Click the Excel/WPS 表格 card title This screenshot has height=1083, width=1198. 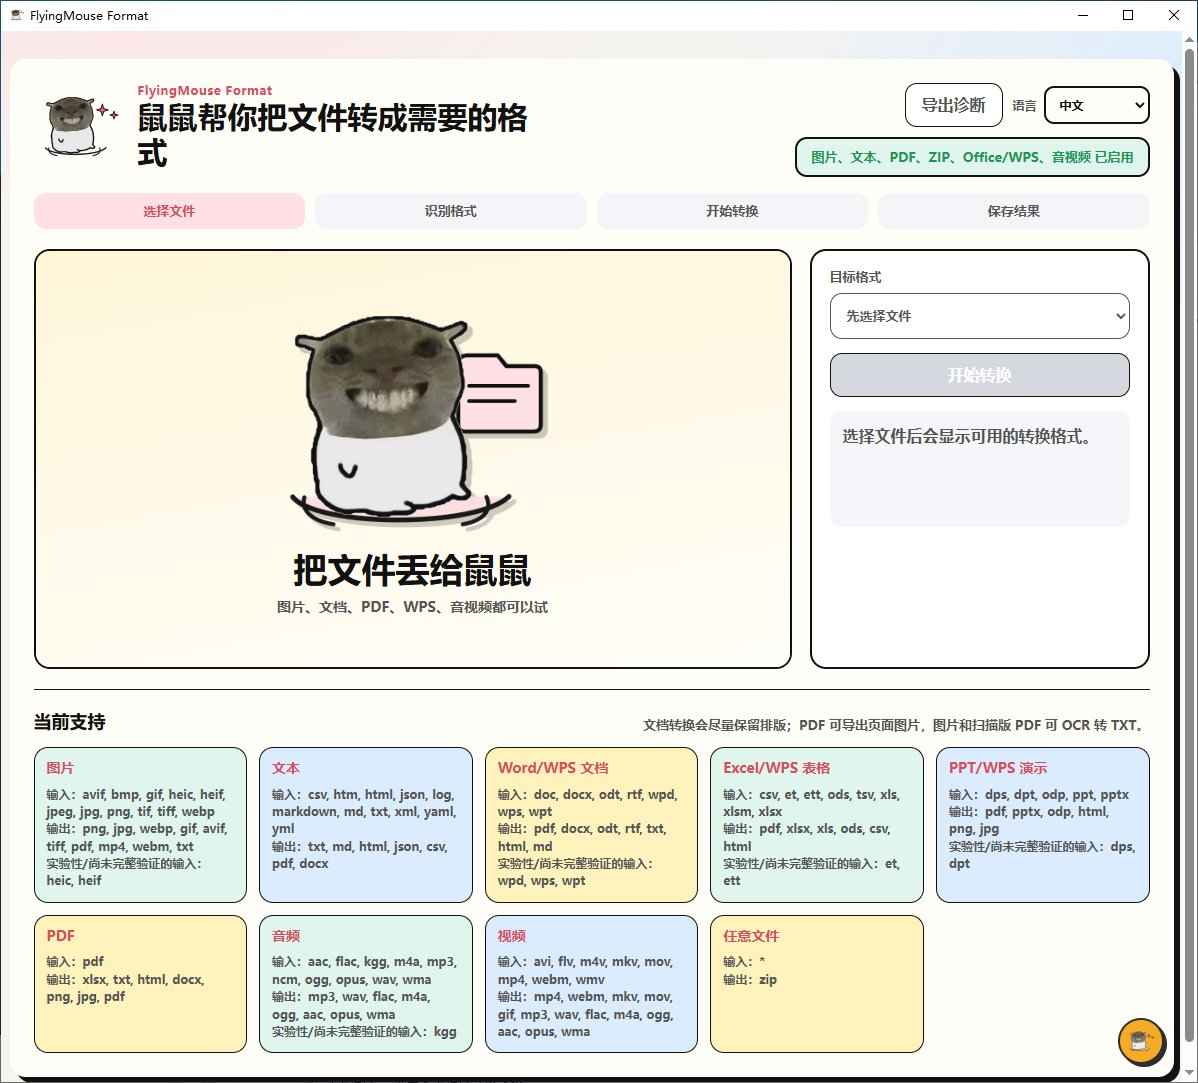[776, 768]
